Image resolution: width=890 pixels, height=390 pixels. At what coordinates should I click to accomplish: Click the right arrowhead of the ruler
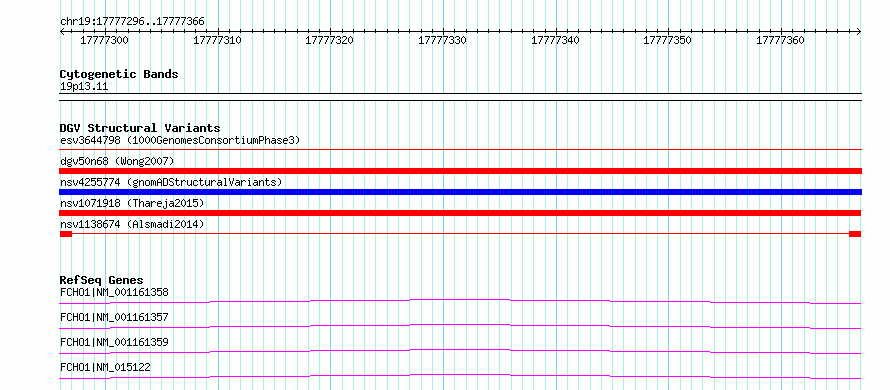click(859, 31)
